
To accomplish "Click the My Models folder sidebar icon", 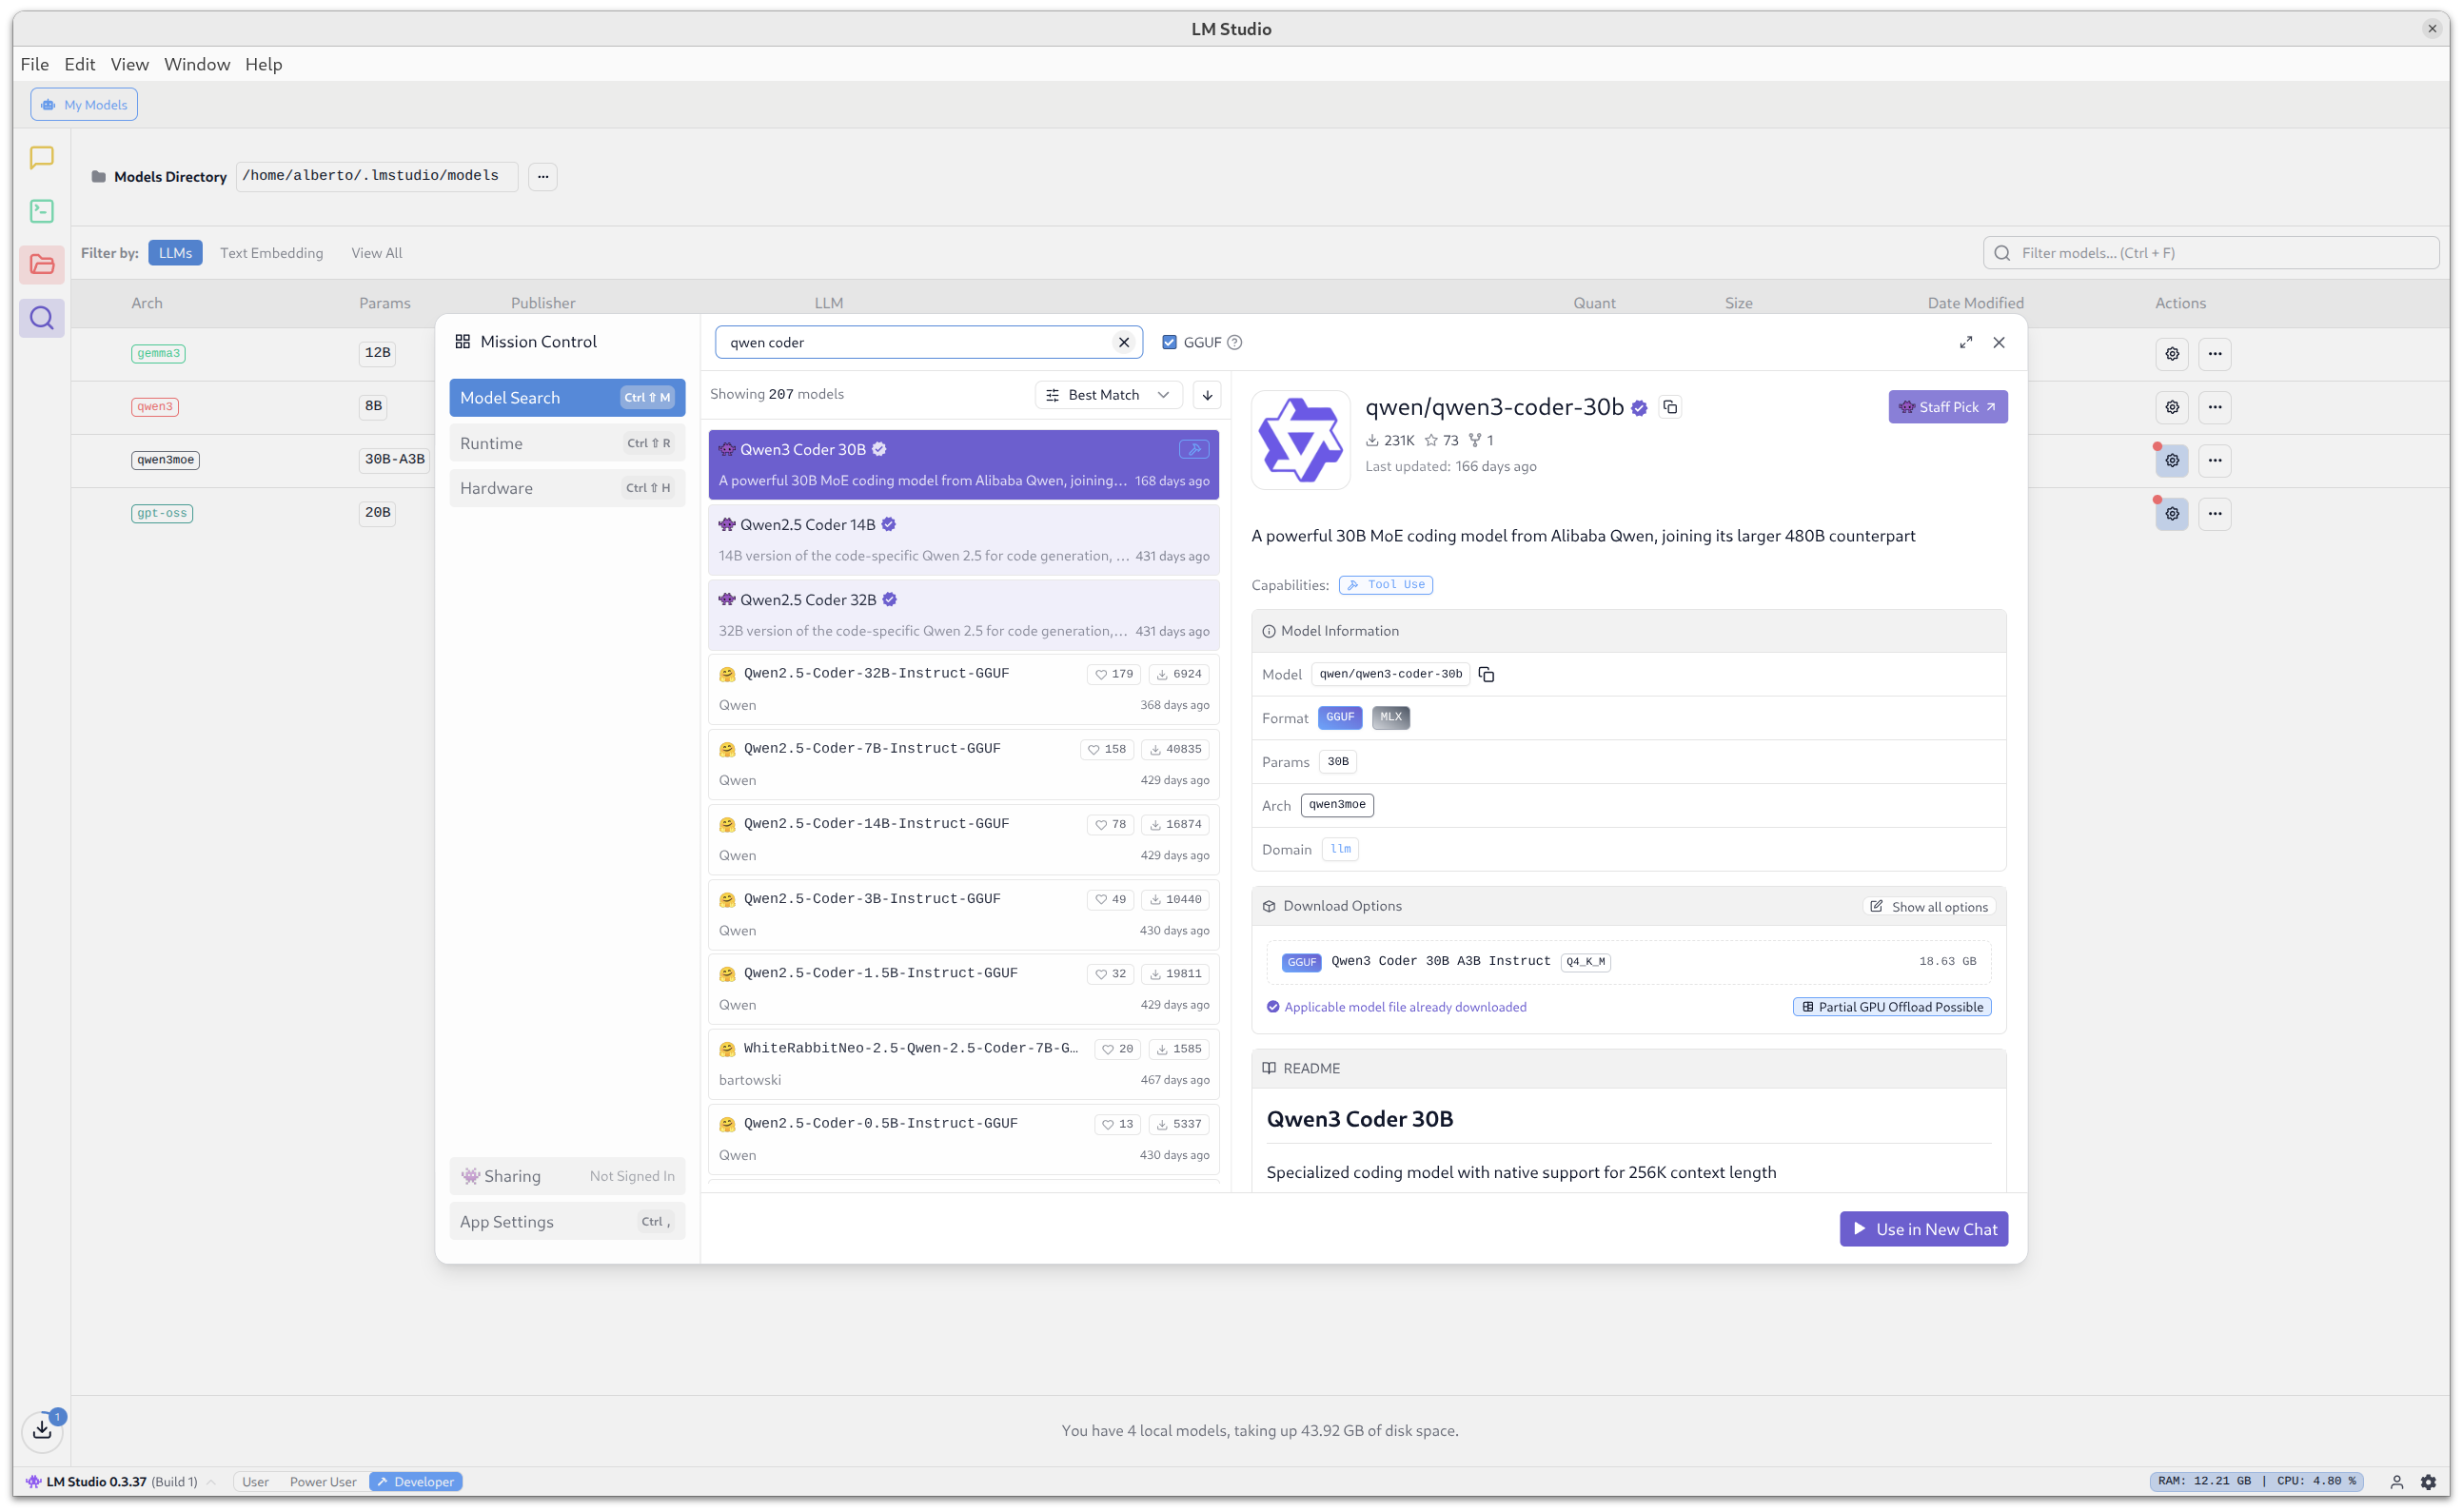I will click(41, 265).
